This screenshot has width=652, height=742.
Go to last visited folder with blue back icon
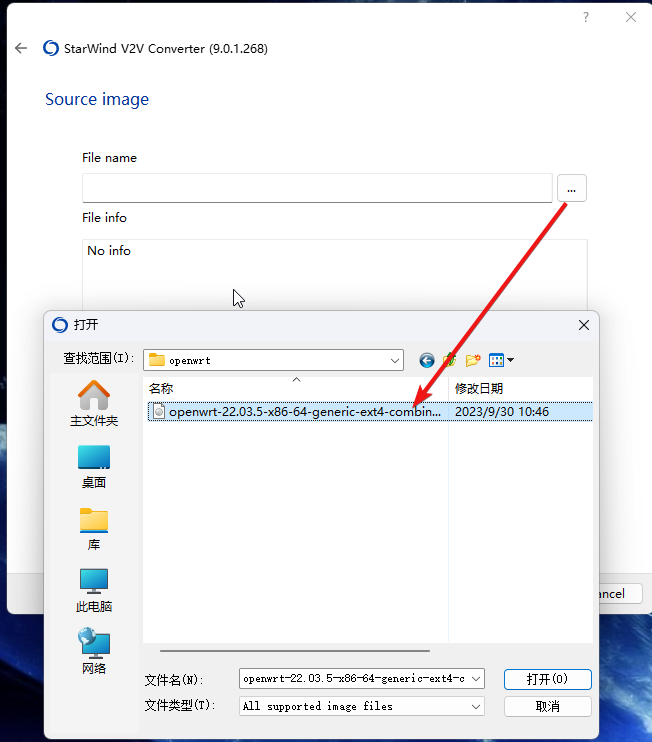pos(427,361)
